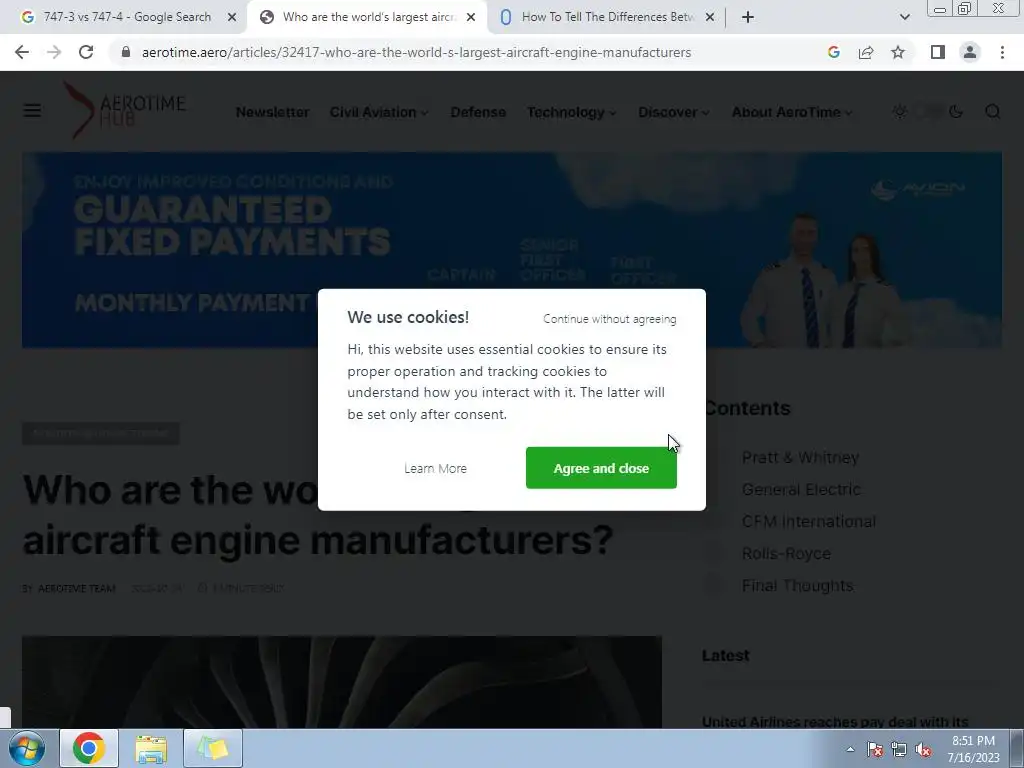Expand Technology dropdown menu

571,112
